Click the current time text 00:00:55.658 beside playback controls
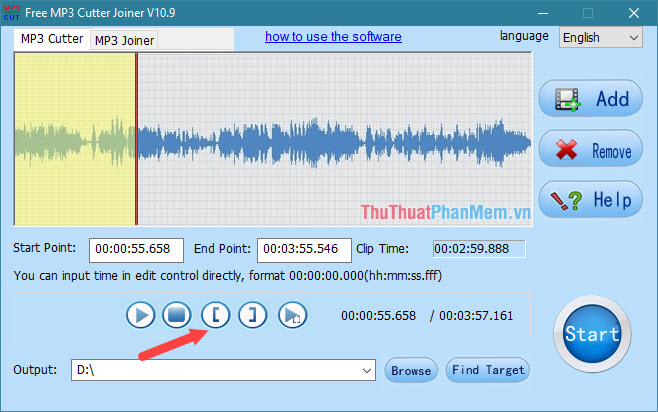658x412 pixels. [379, 316]
